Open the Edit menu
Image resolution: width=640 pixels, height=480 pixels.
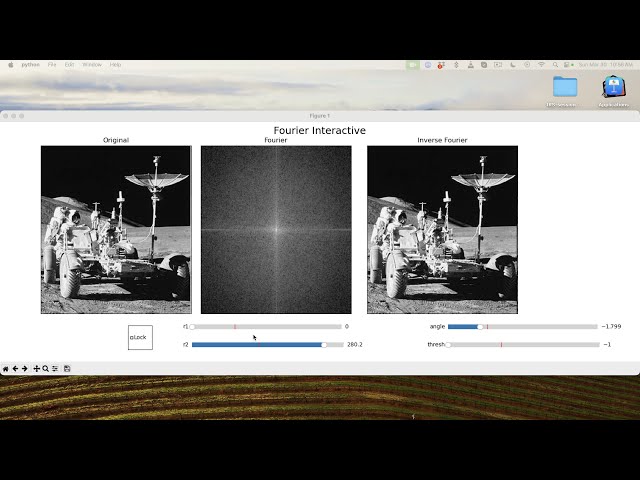click(69, 64)
